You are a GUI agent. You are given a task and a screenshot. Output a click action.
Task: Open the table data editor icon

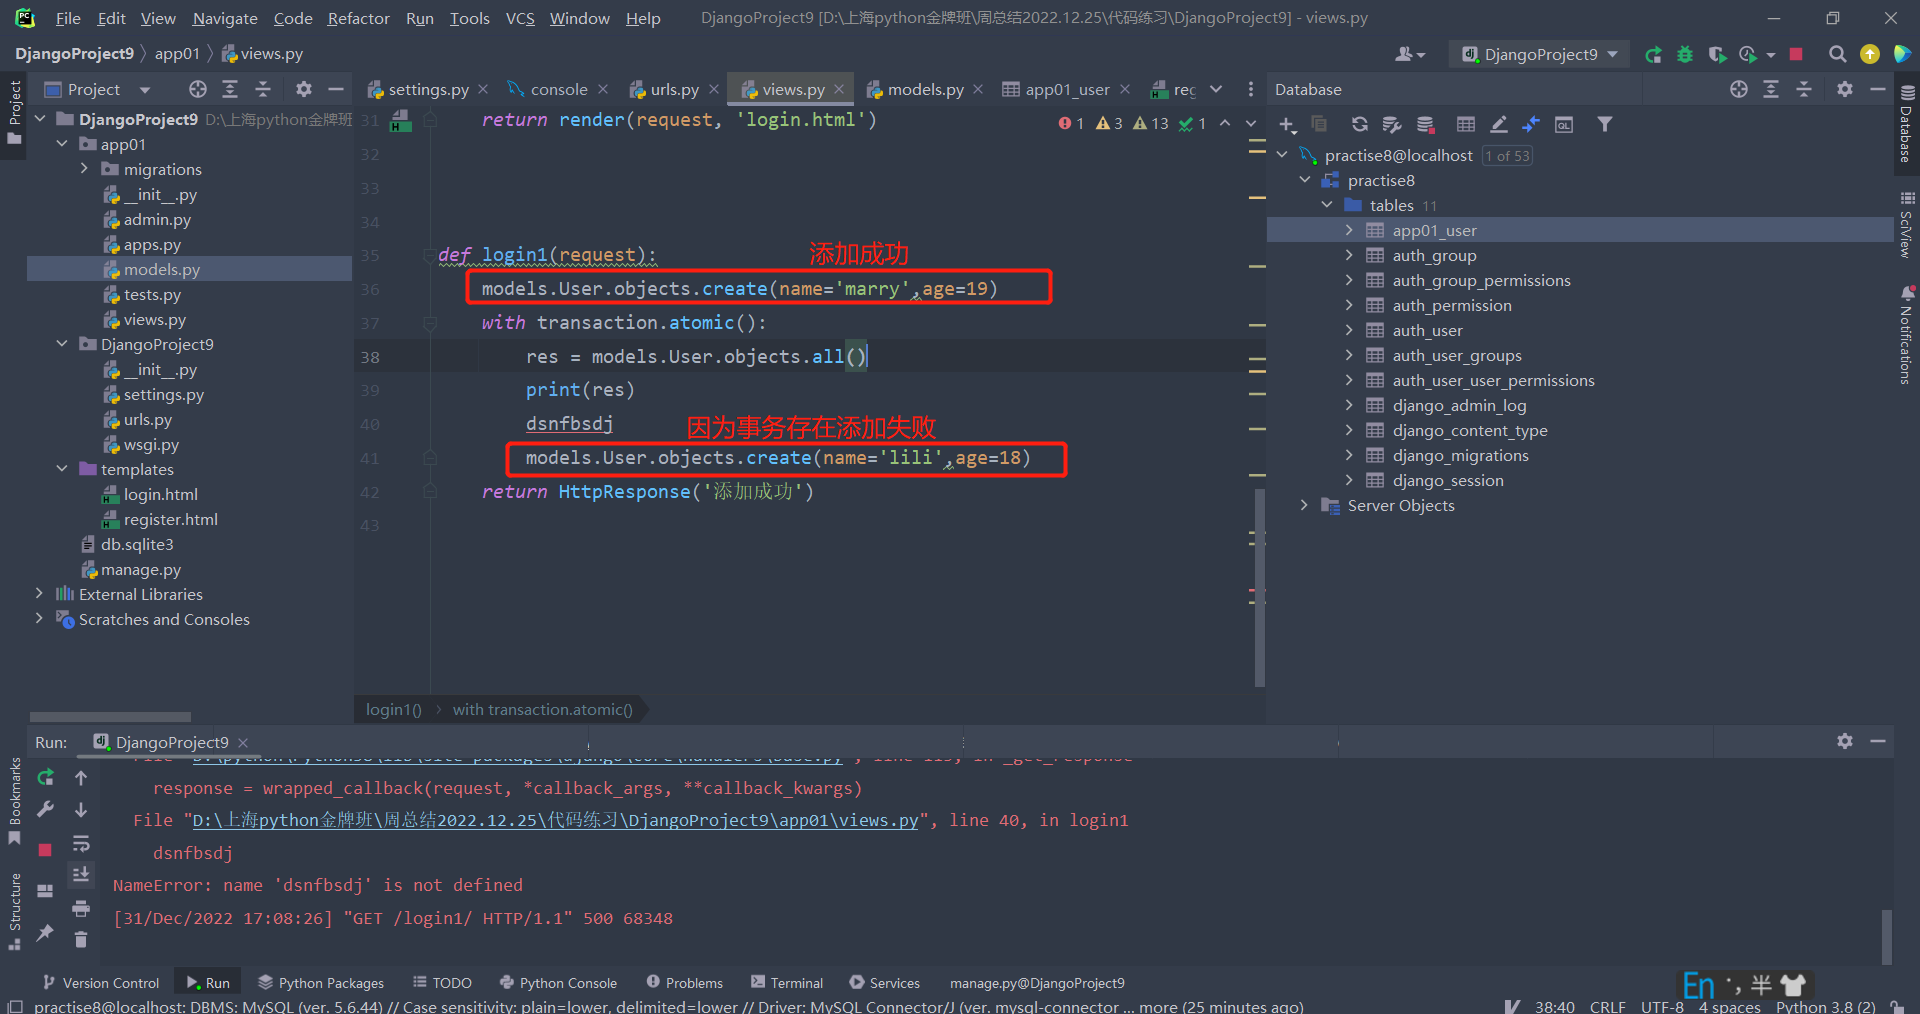click(x=1466, y=124)
